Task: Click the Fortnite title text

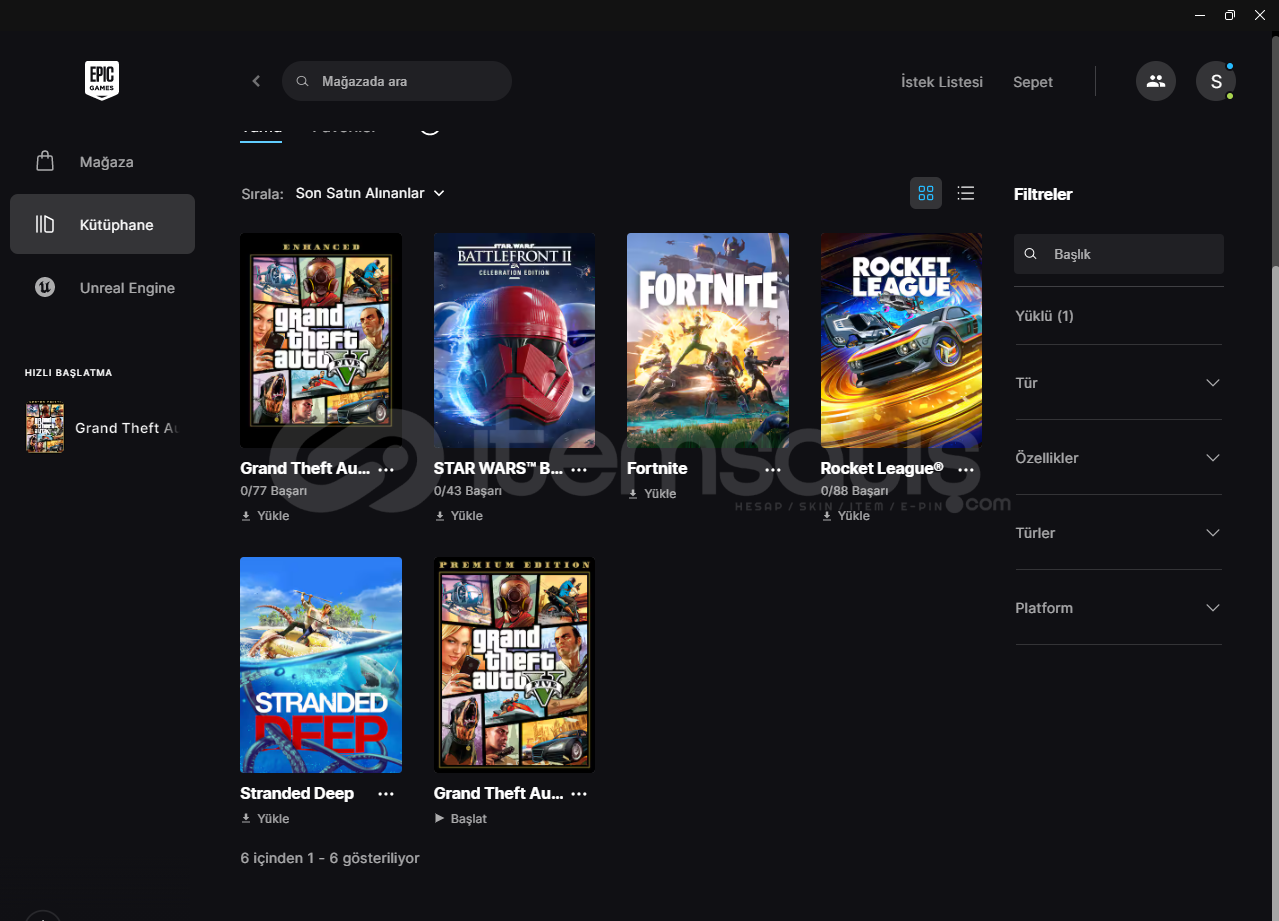Action: click(657, 468)
